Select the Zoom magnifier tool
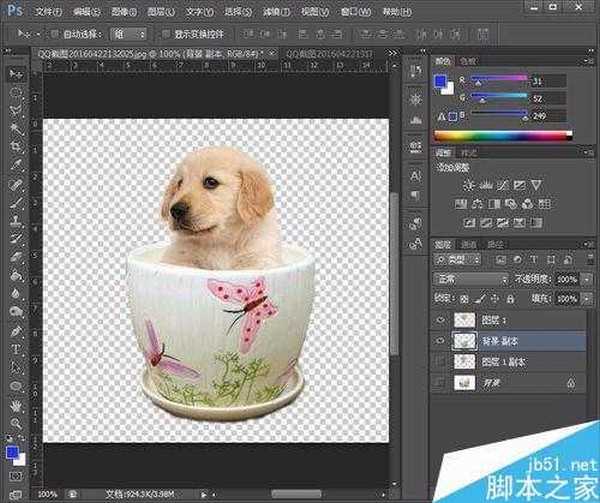Screen dimensions: 600x503 (x=16, y=425)
